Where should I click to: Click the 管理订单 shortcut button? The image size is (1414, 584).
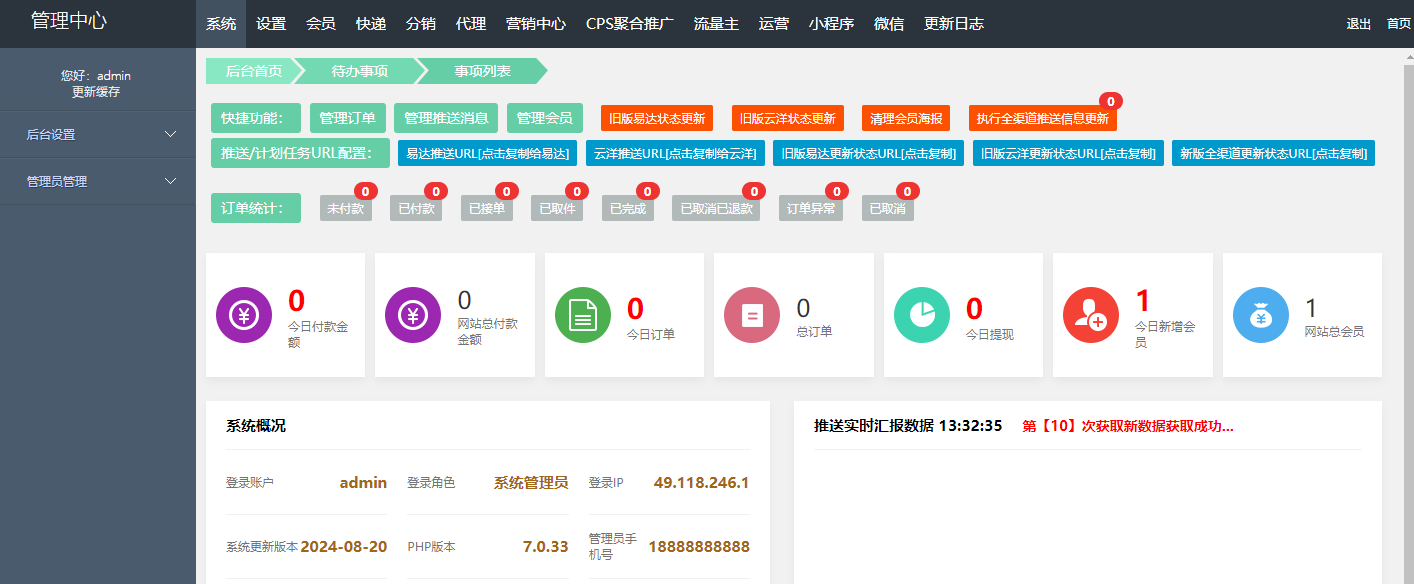click(x=347, y=118)
